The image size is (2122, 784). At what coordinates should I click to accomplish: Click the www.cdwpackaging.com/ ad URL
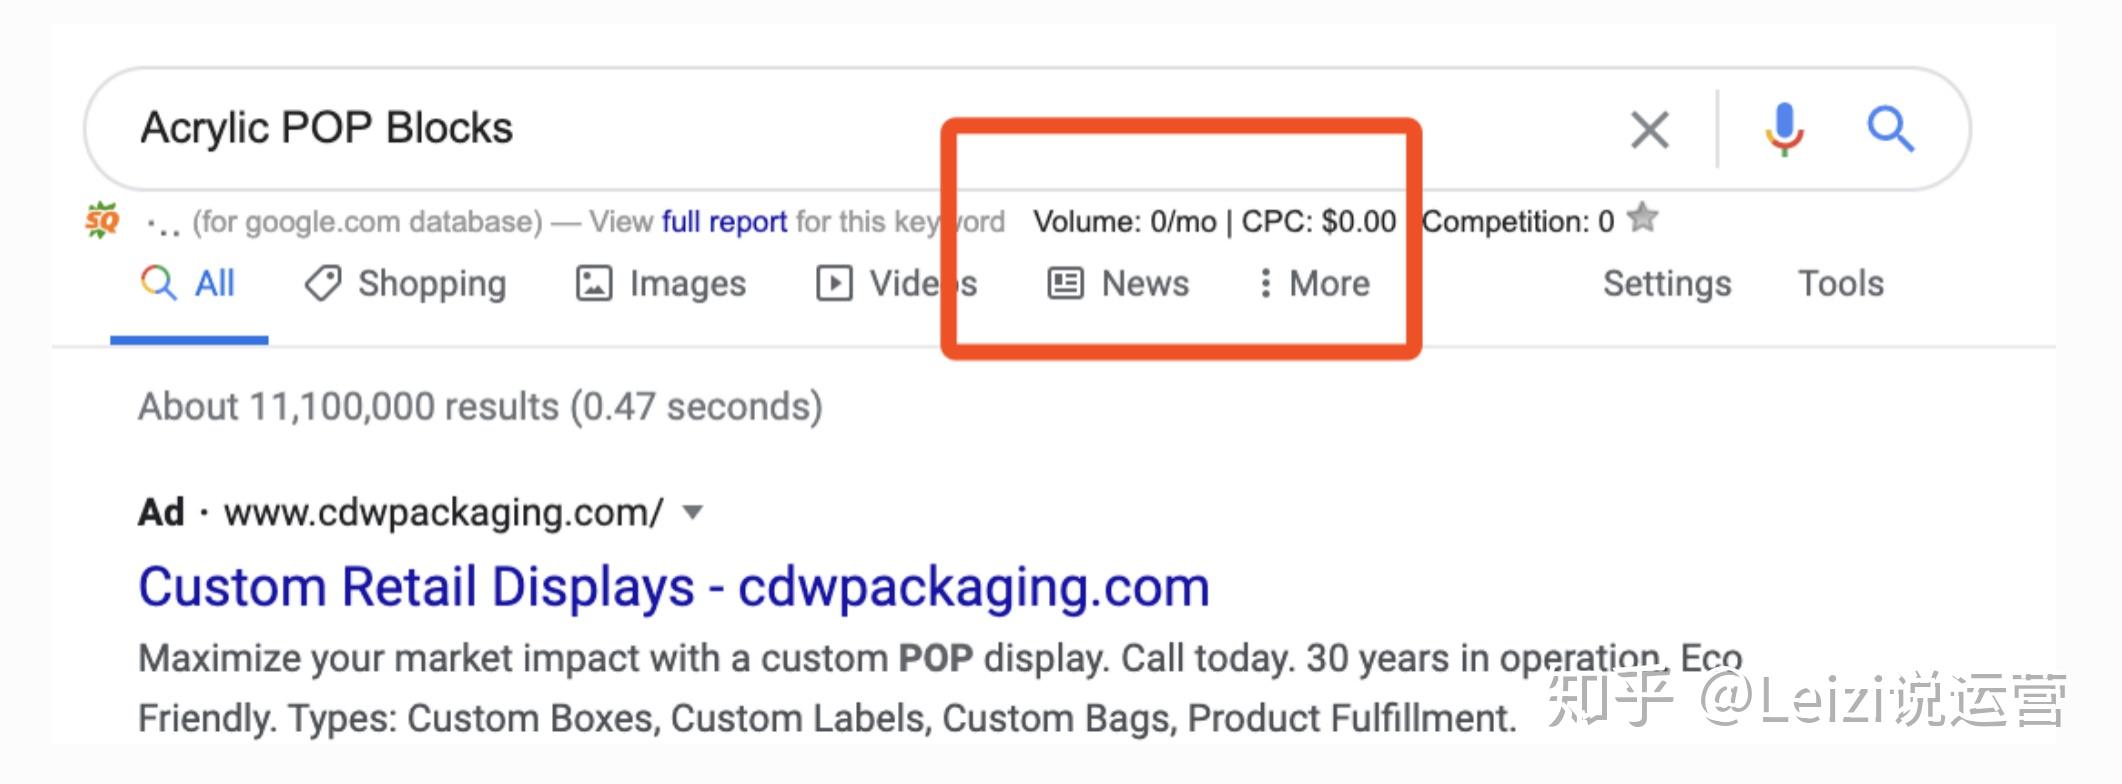coord(443,513)
